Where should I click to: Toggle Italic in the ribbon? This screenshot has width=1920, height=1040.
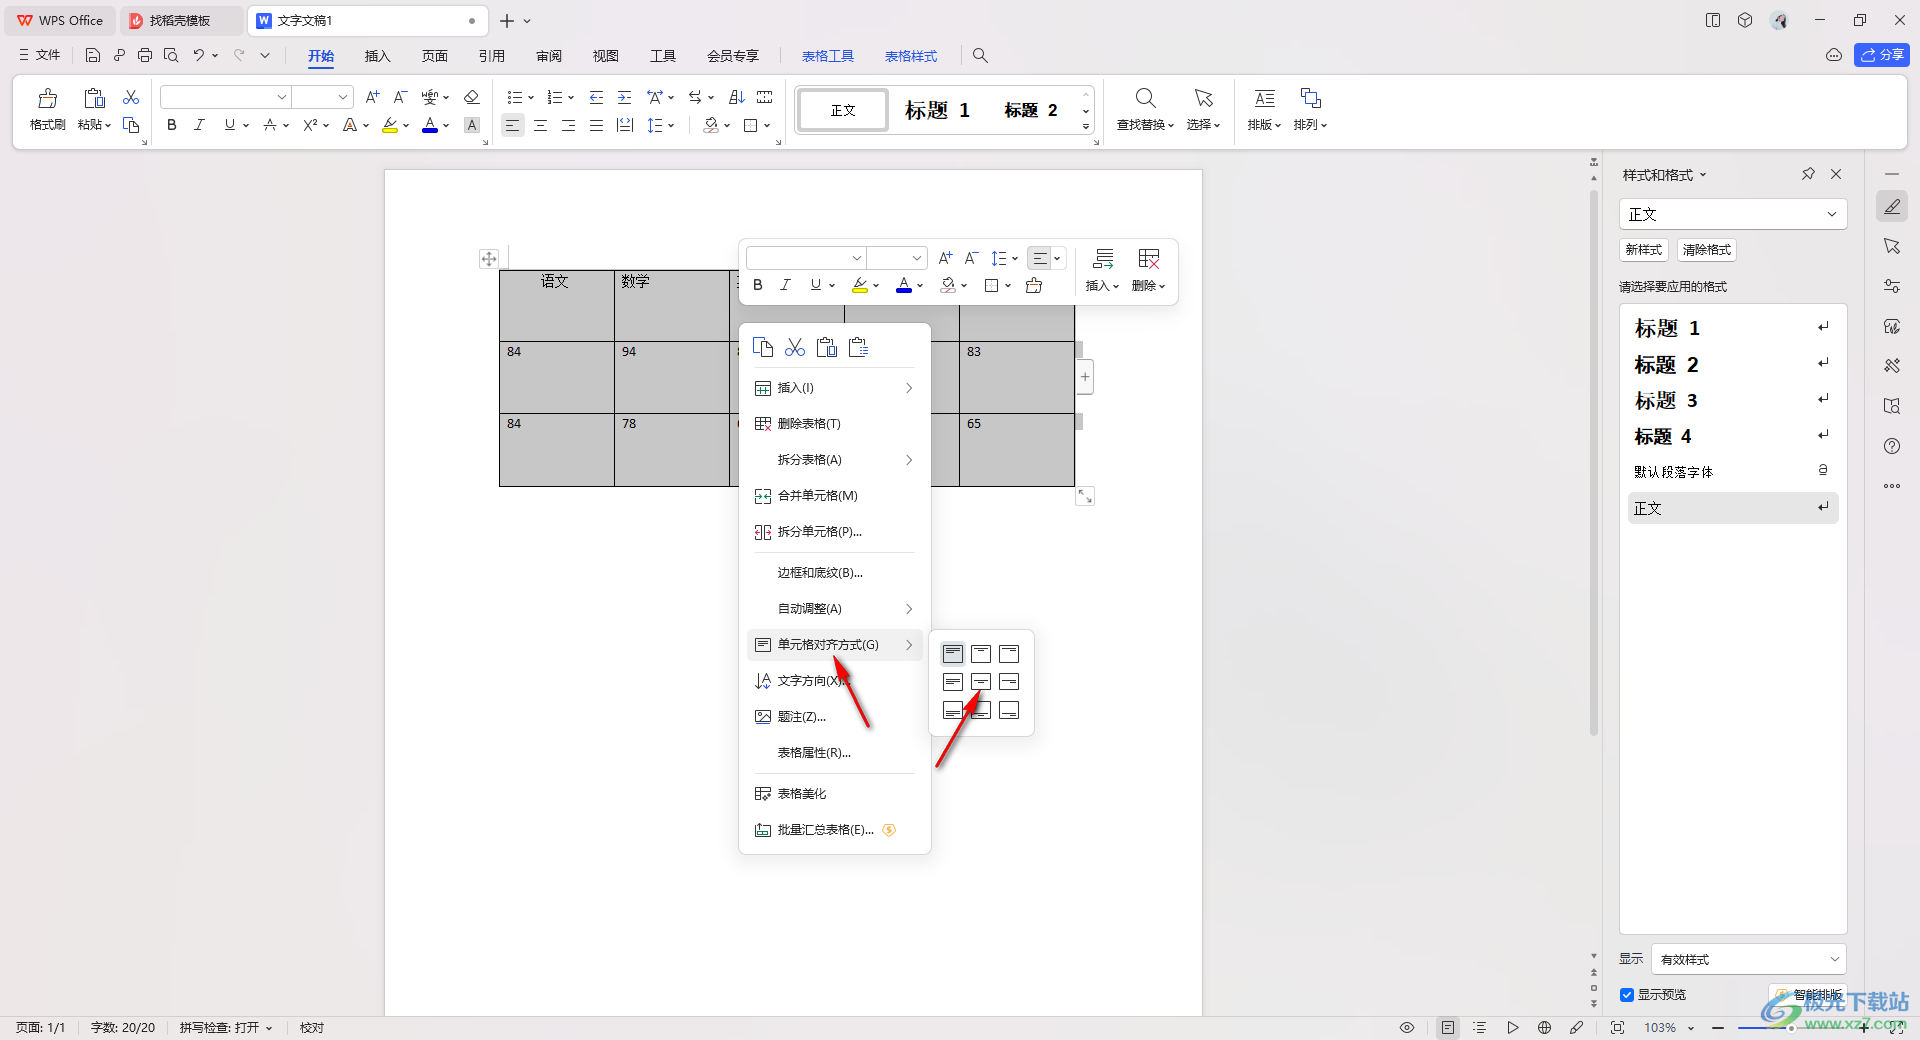200,125
